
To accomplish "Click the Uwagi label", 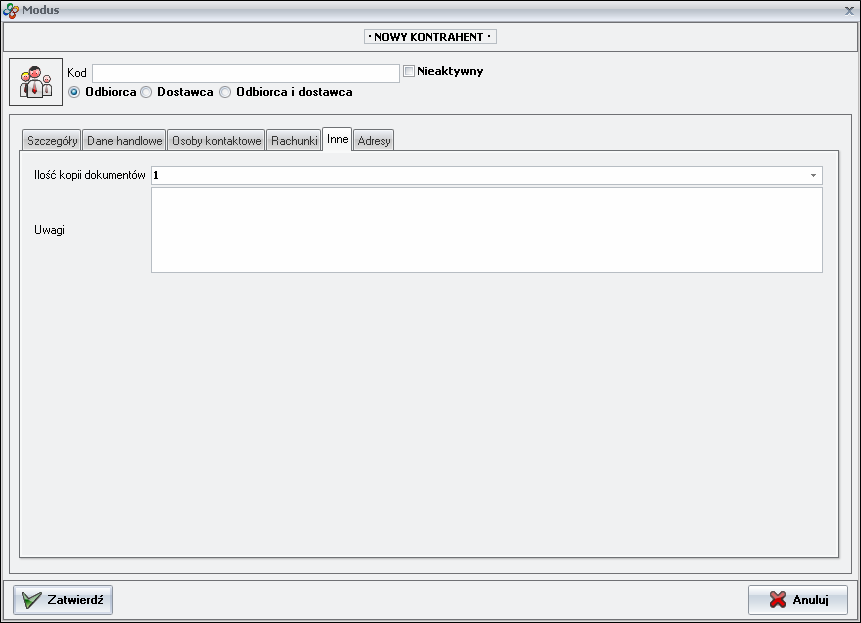I will [49, 230].
